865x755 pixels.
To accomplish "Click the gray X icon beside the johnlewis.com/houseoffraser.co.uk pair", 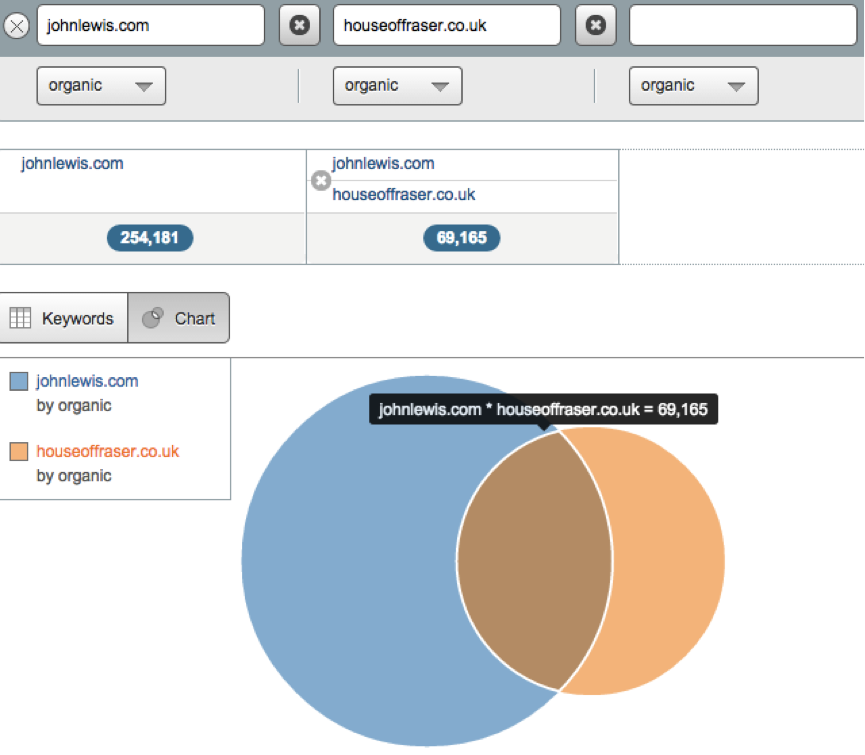I will pyautogui.click(x=321, y=180).
